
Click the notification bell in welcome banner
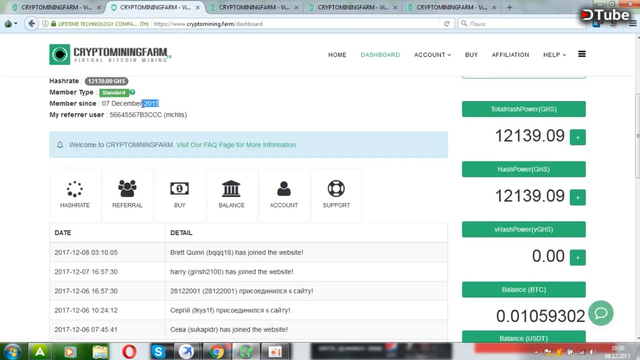pos(60,145)
